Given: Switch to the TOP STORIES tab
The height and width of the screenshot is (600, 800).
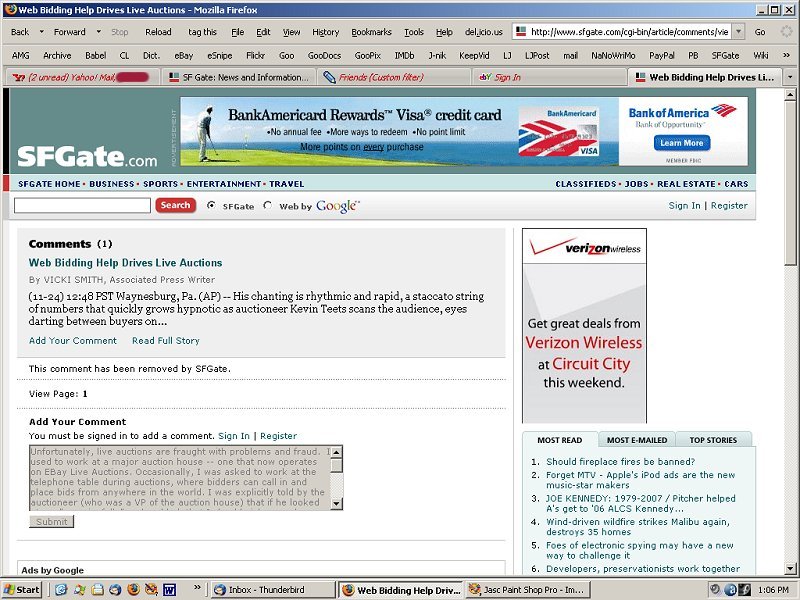Looking at the screenshot, I should tap(713, 440).
